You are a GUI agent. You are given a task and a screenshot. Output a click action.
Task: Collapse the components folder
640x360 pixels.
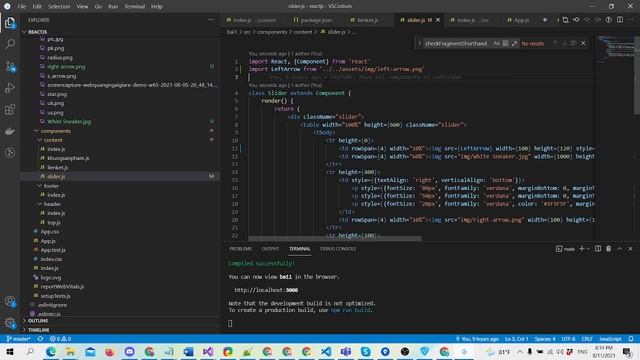[56, 131]
